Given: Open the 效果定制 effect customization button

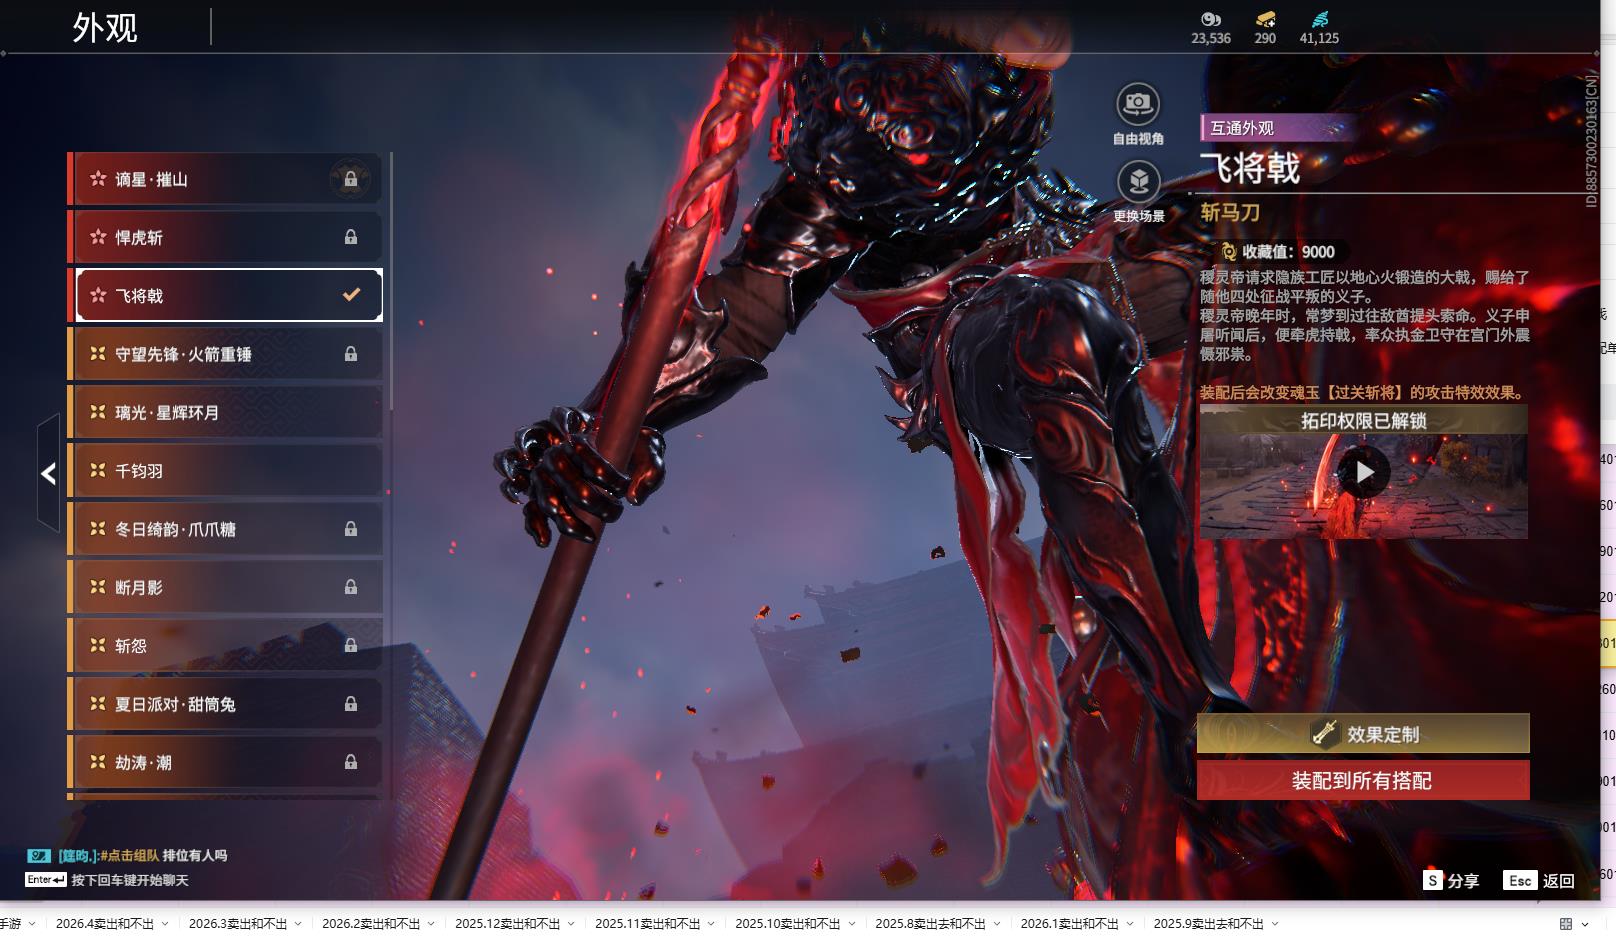Looking at the screenshot, I should click(x=1362, y=734).
